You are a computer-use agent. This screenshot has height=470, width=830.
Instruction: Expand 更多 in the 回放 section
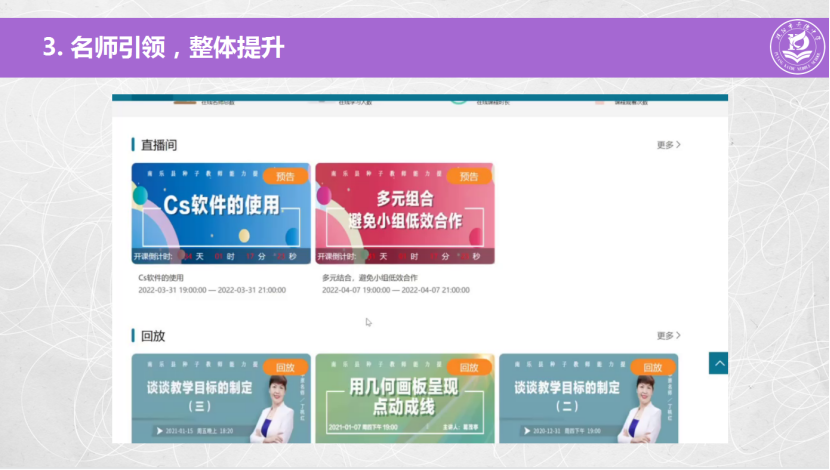coord(668,336)
